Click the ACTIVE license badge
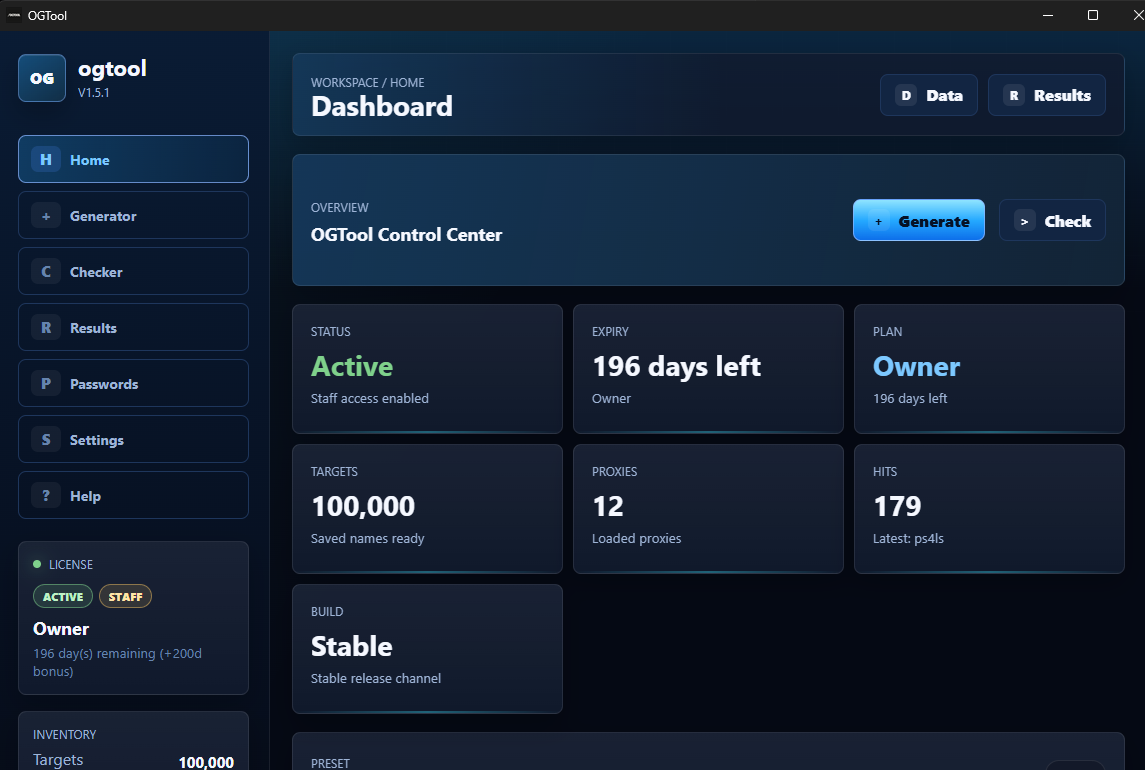 63,597
